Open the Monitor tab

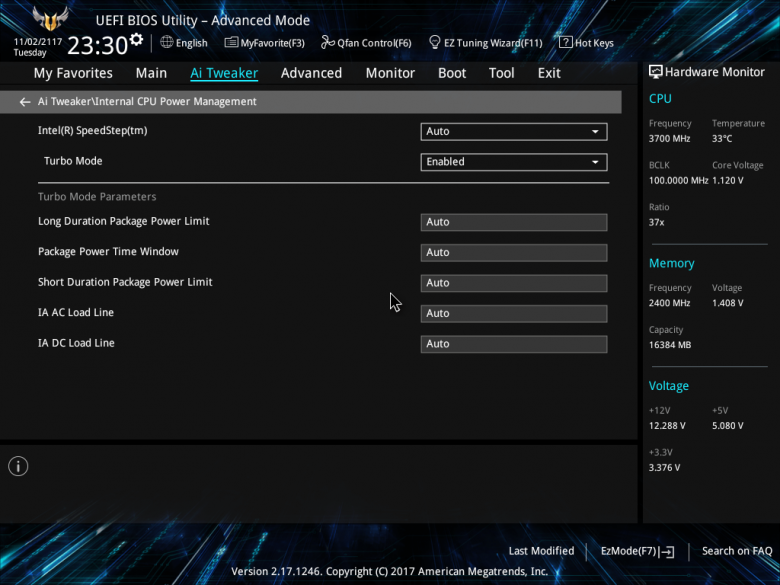(x=390, y=73)
